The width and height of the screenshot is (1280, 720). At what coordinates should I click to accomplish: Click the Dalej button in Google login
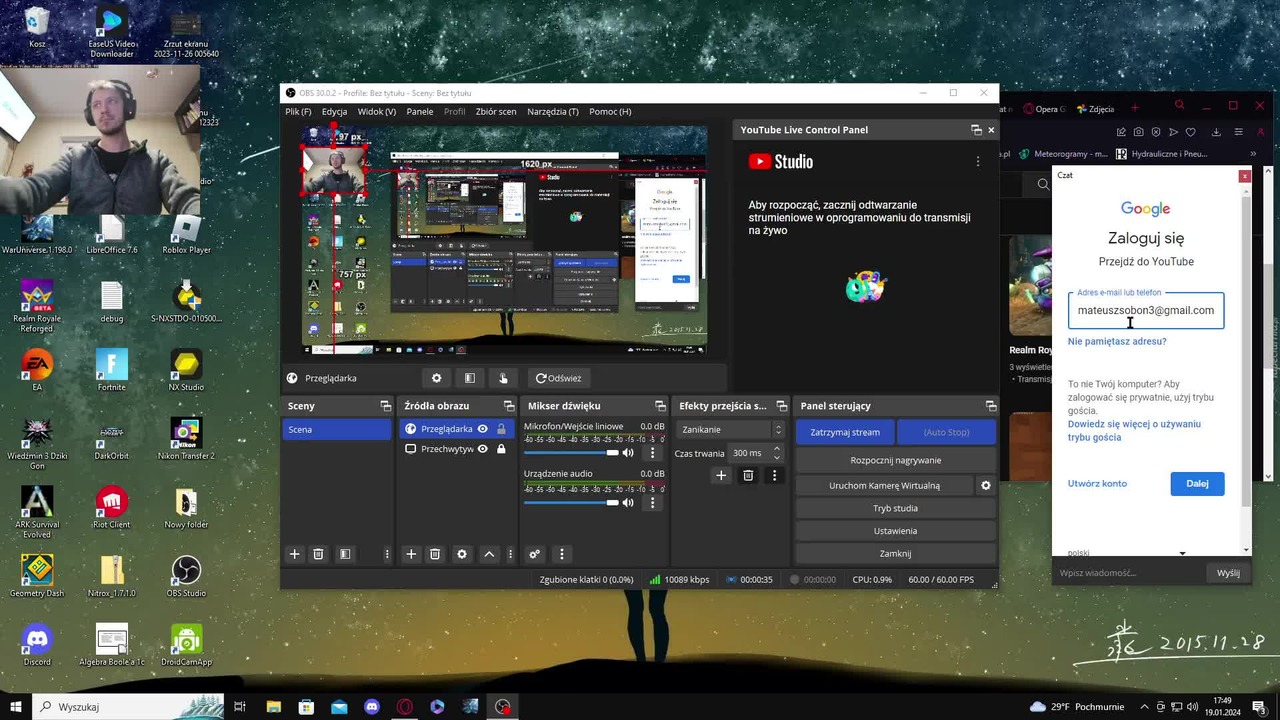click(x=1197, y=483)
